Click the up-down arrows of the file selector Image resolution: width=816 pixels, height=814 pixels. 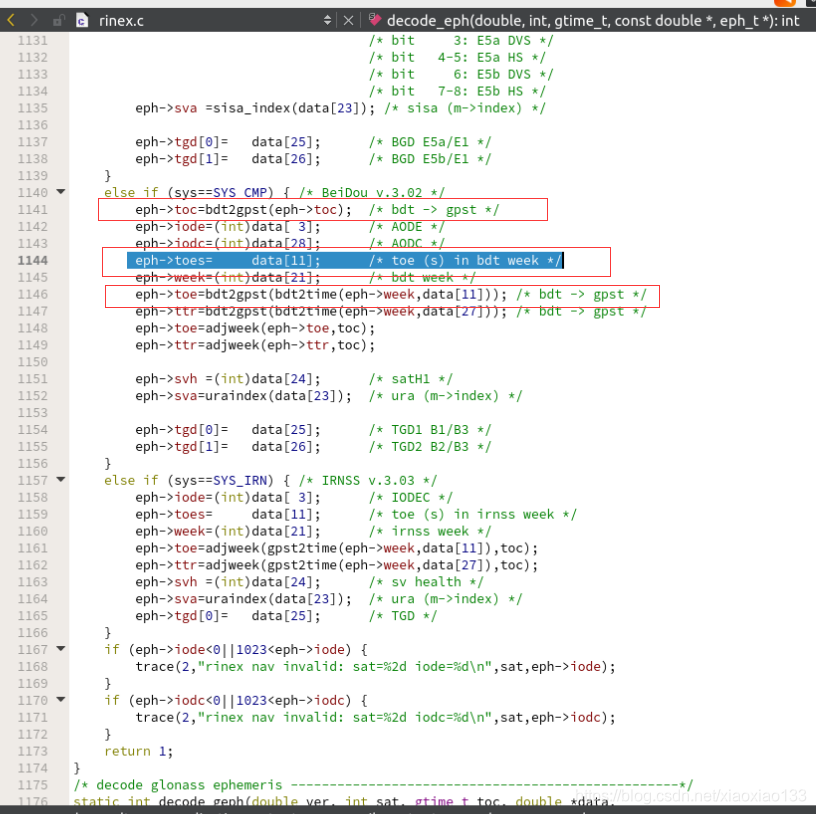point(327,20)
